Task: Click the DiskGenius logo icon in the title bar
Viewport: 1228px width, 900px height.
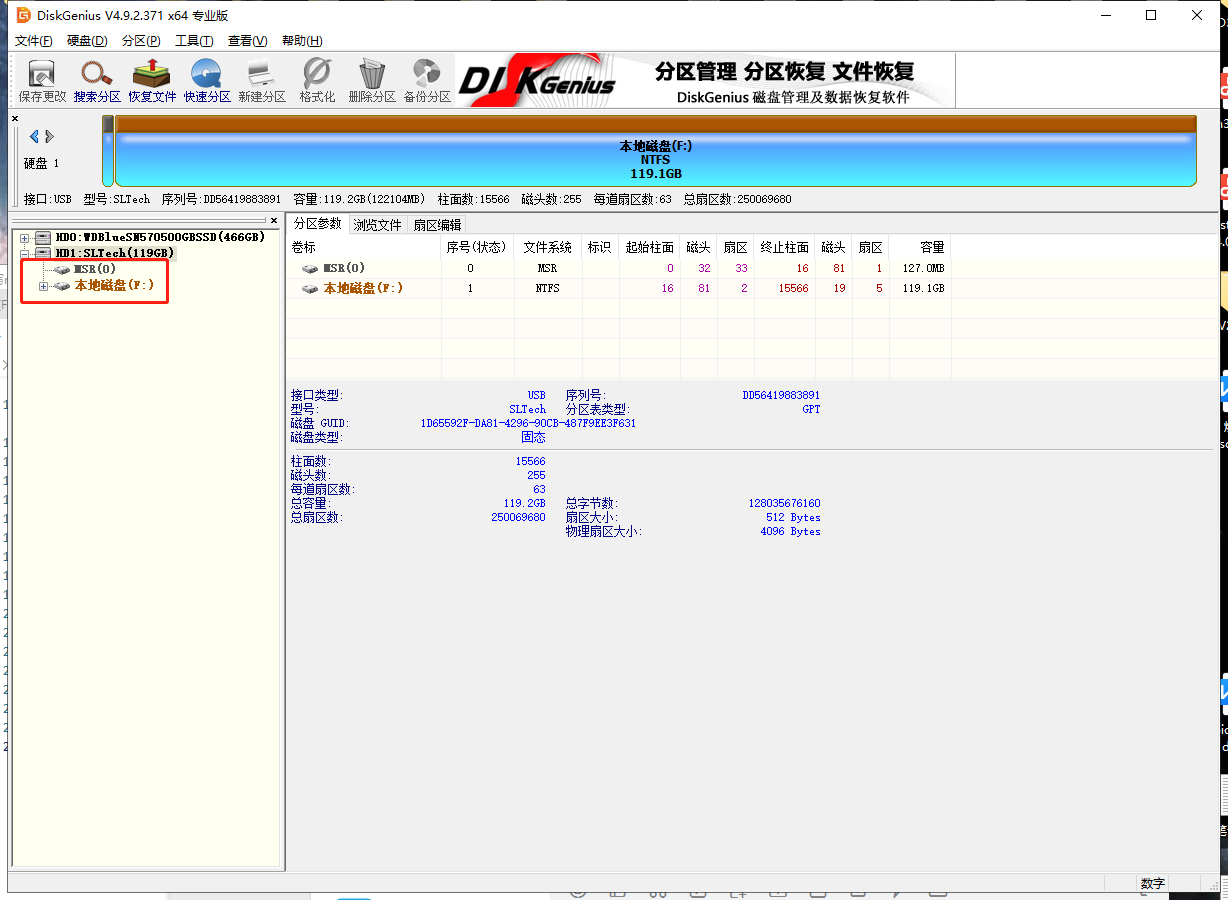Action: point(23,15)
